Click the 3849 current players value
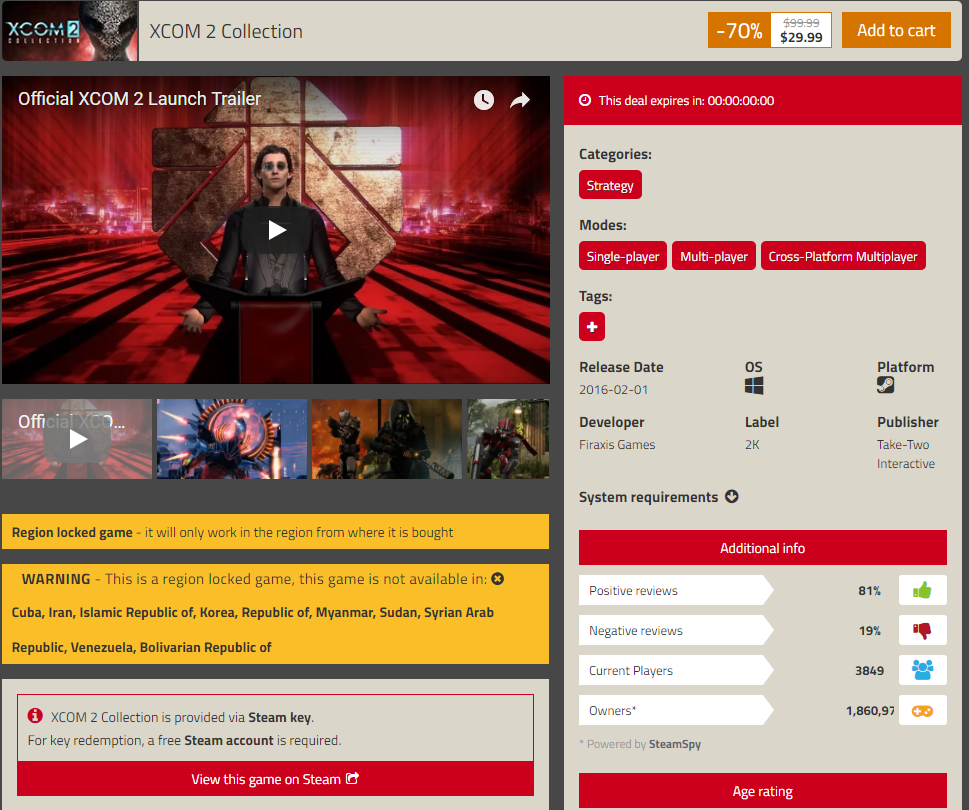 (x=869, y=670)
